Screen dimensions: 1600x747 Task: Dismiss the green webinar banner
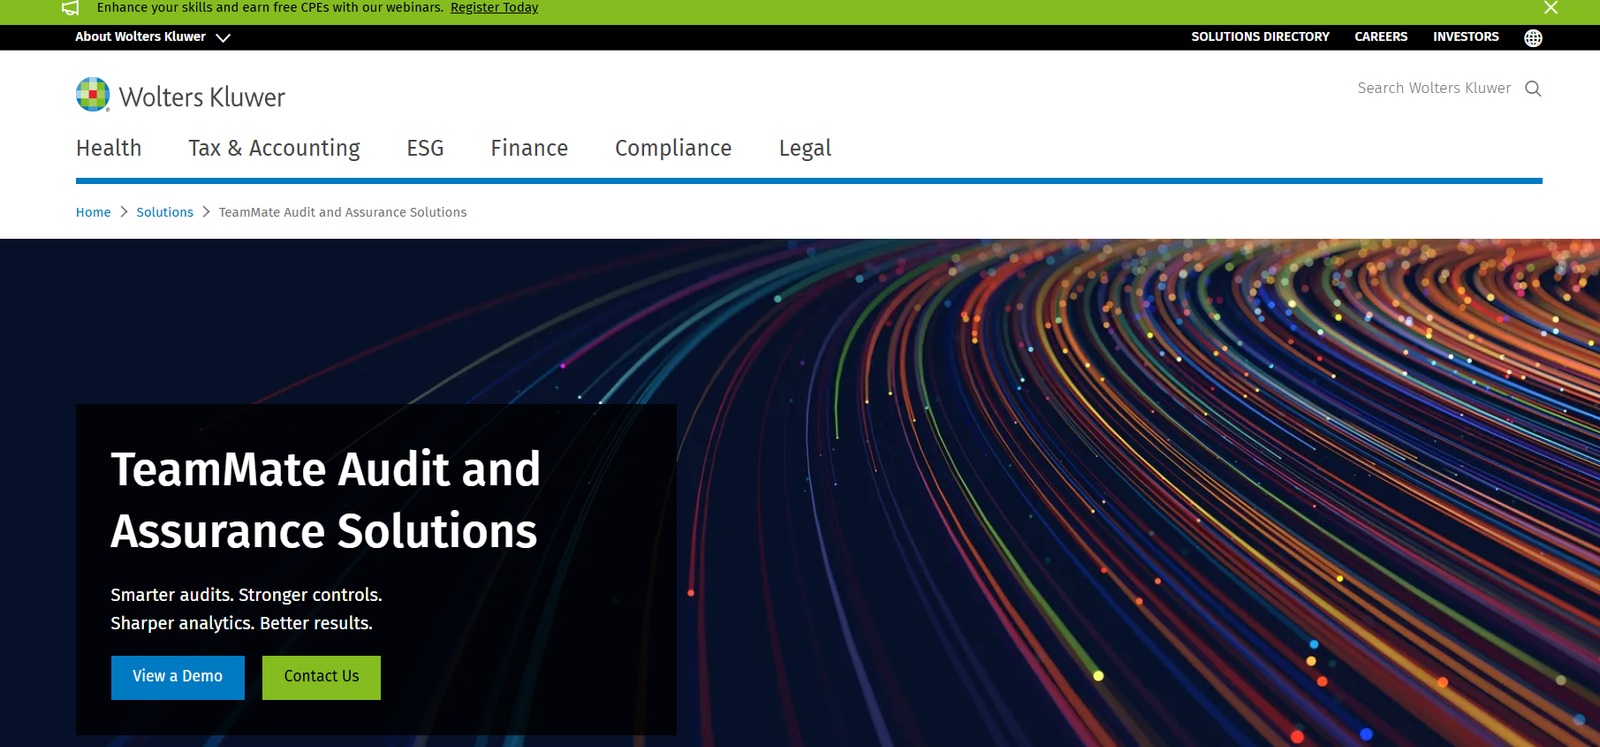click(1550, 8)
